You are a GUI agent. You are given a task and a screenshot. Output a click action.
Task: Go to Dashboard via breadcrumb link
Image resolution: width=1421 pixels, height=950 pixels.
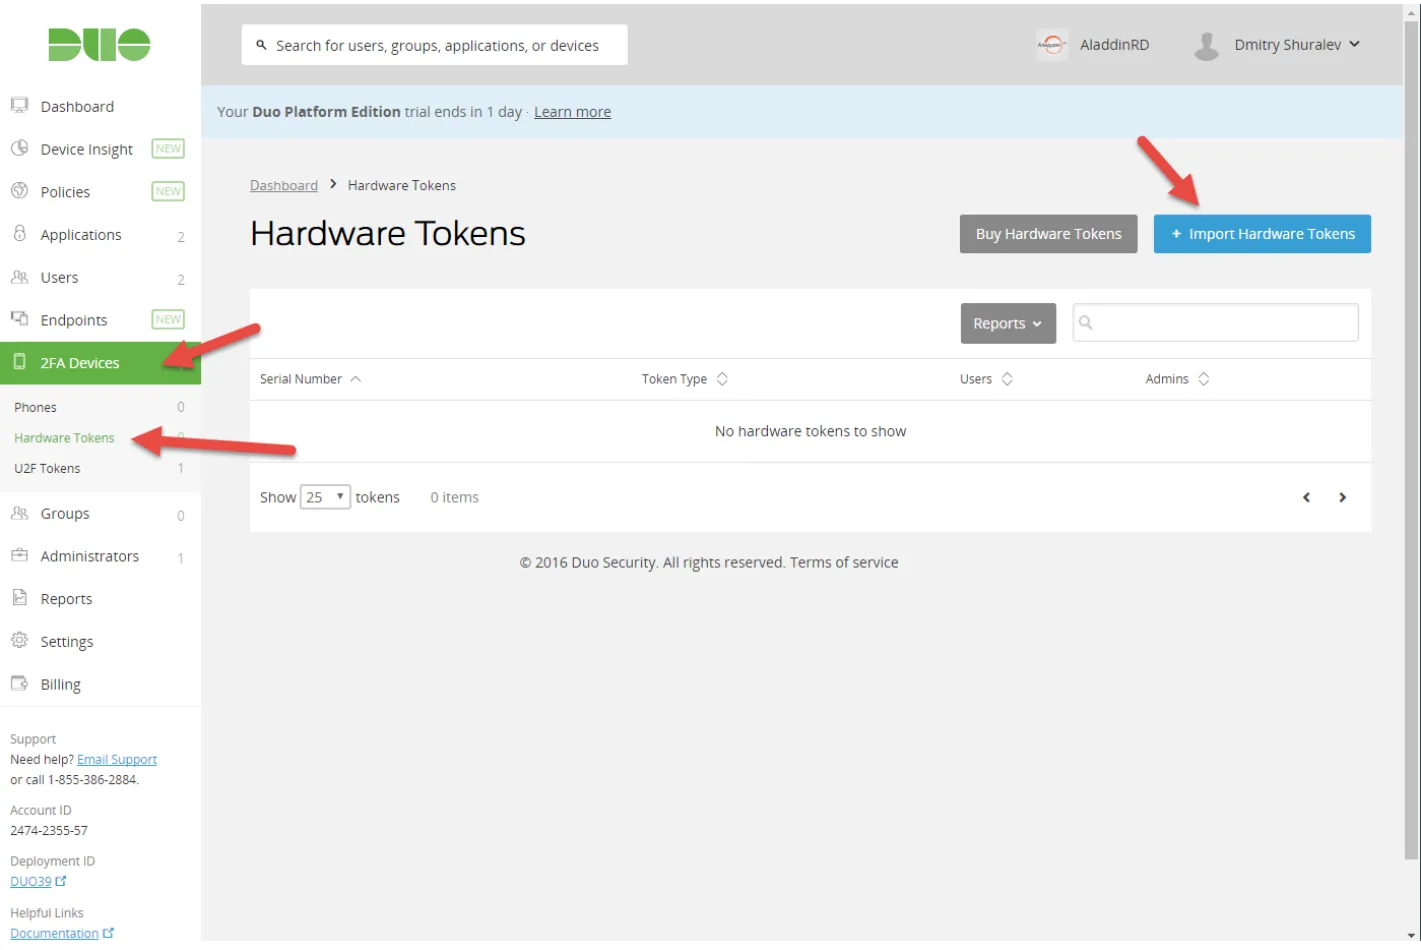click(x=284, y=185)
